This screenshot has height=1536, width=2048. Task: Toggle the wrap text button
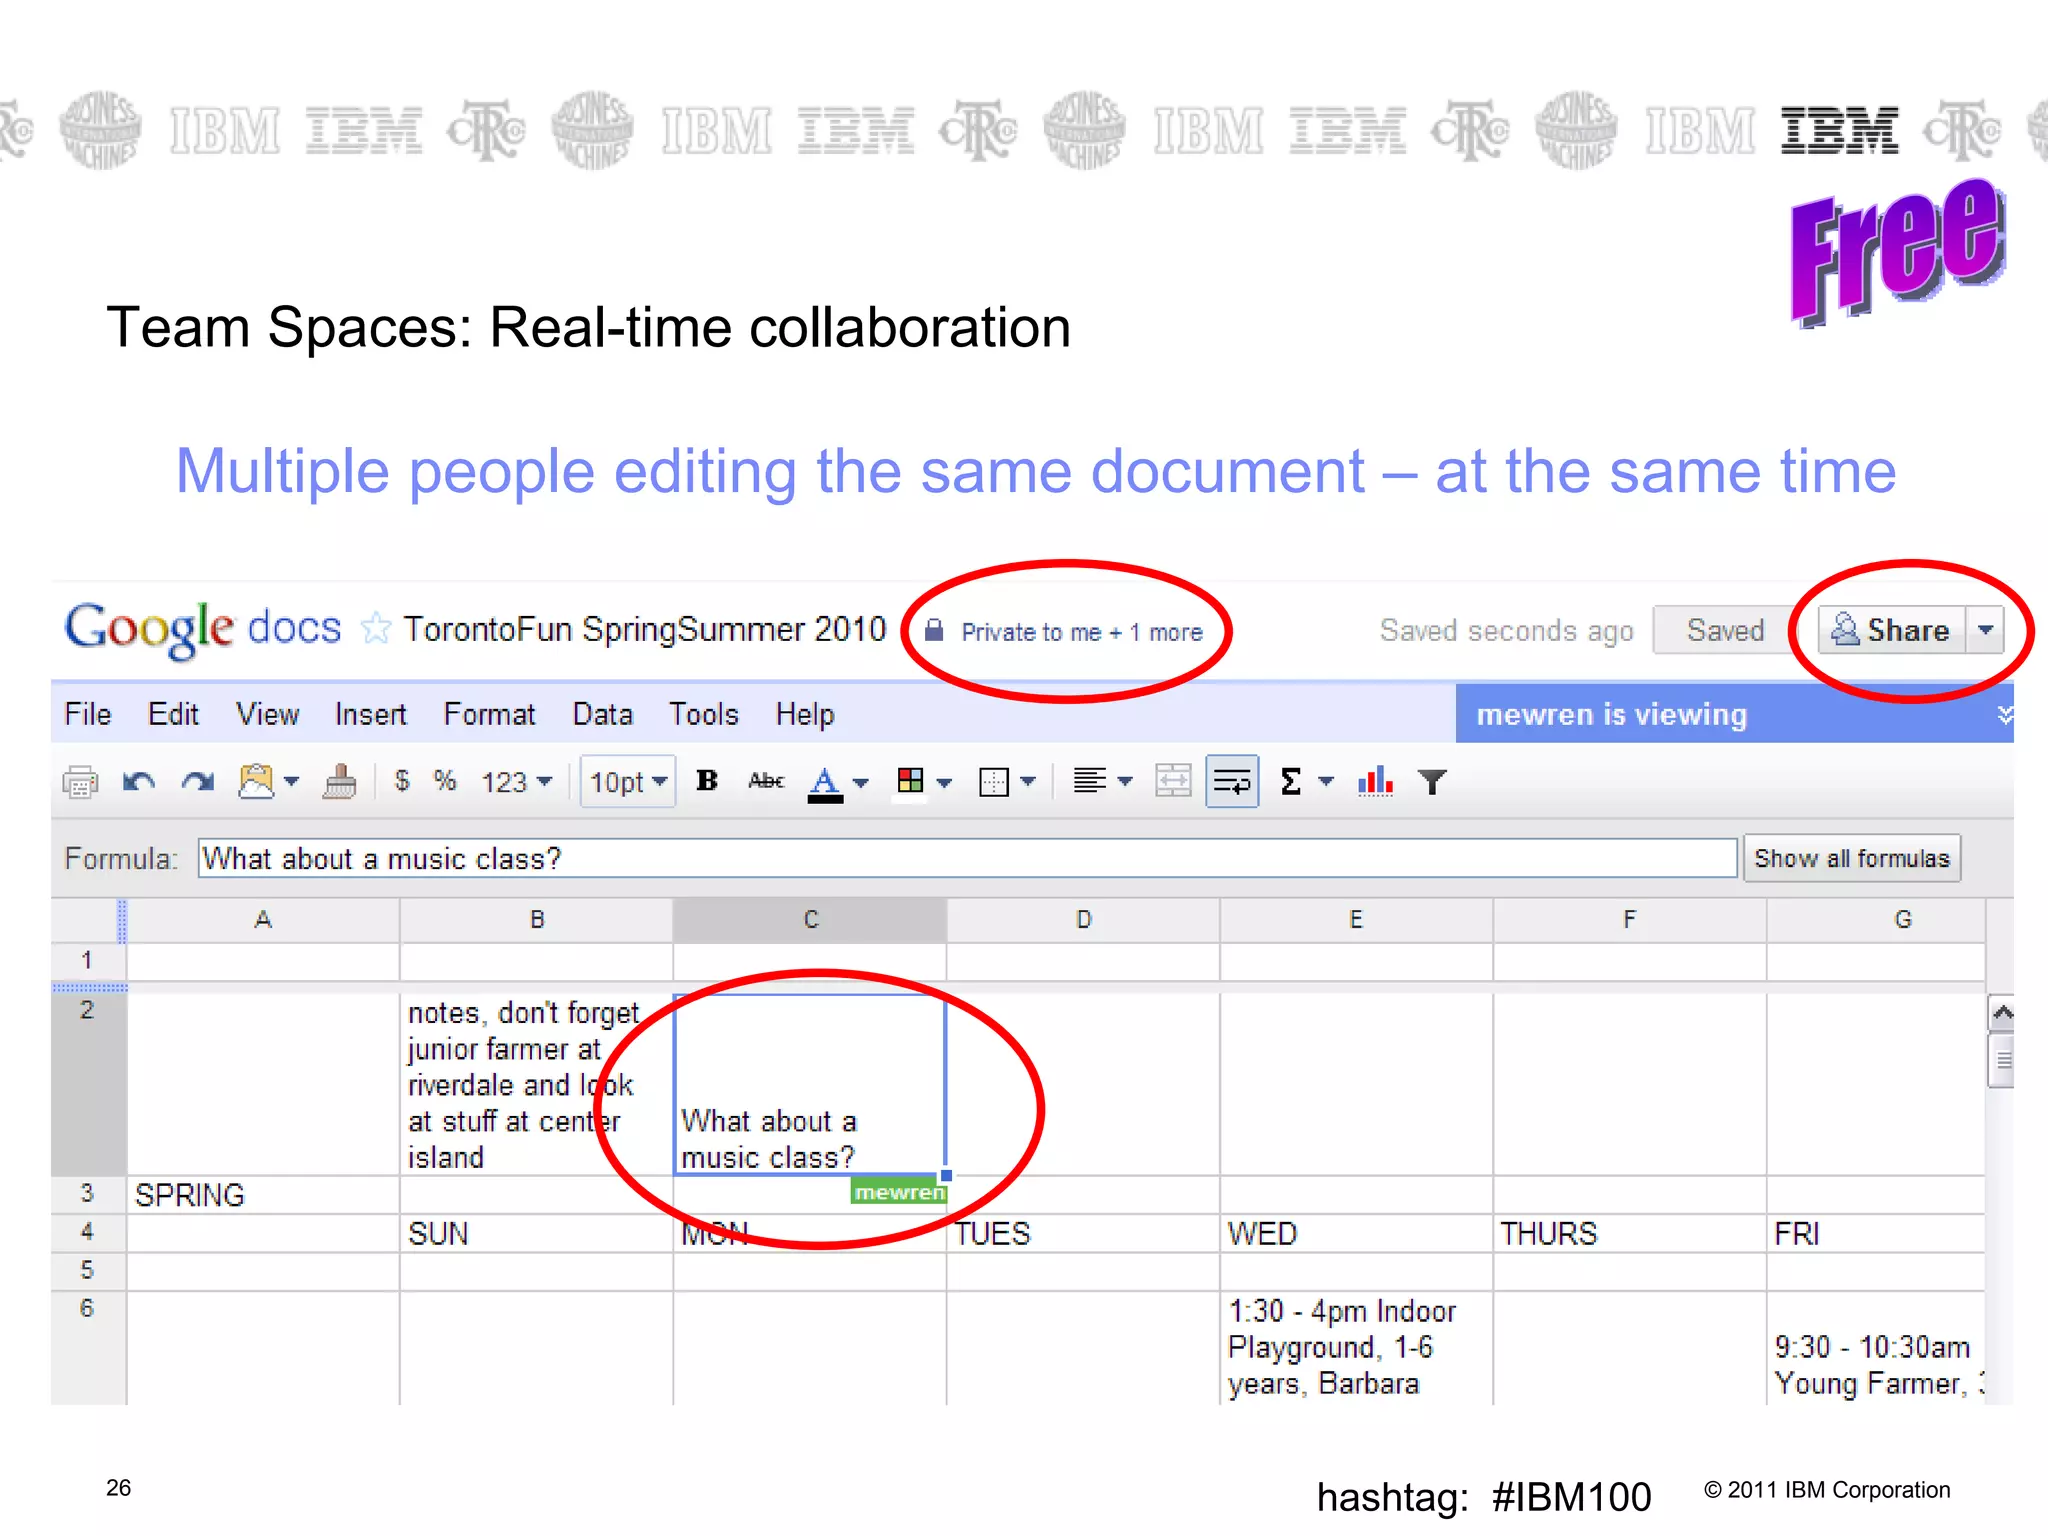click(x=1232, y=782)
